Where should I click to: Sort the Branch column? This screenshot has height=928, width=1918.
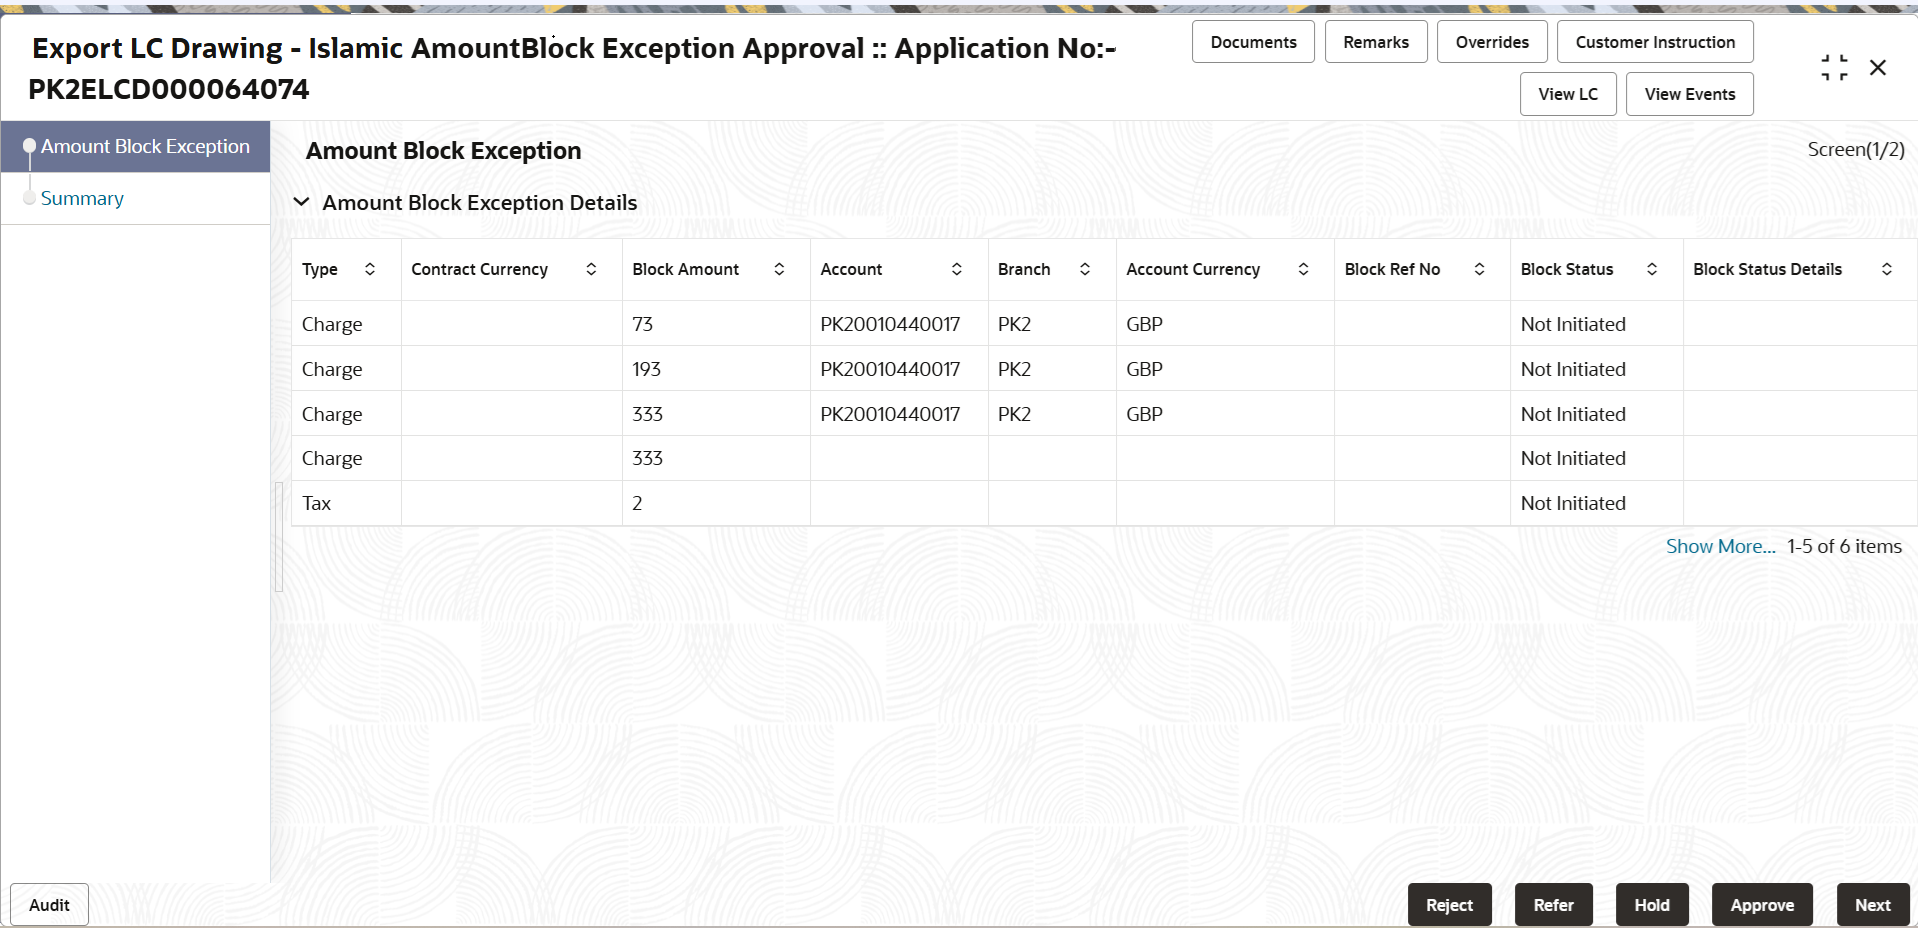pyautogui.click(x=1085, y=269)
